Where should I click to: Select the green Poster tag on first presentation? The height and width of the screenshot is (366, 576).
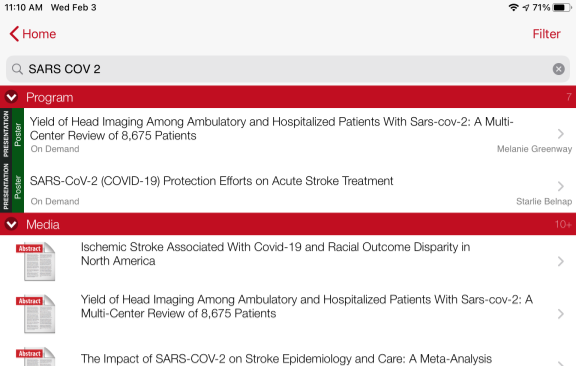point(18,134)
